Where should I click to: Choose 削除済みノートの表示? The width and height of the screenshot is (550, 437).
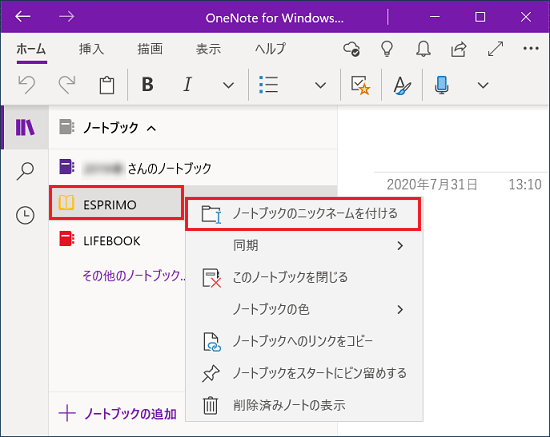click(304, 405)
